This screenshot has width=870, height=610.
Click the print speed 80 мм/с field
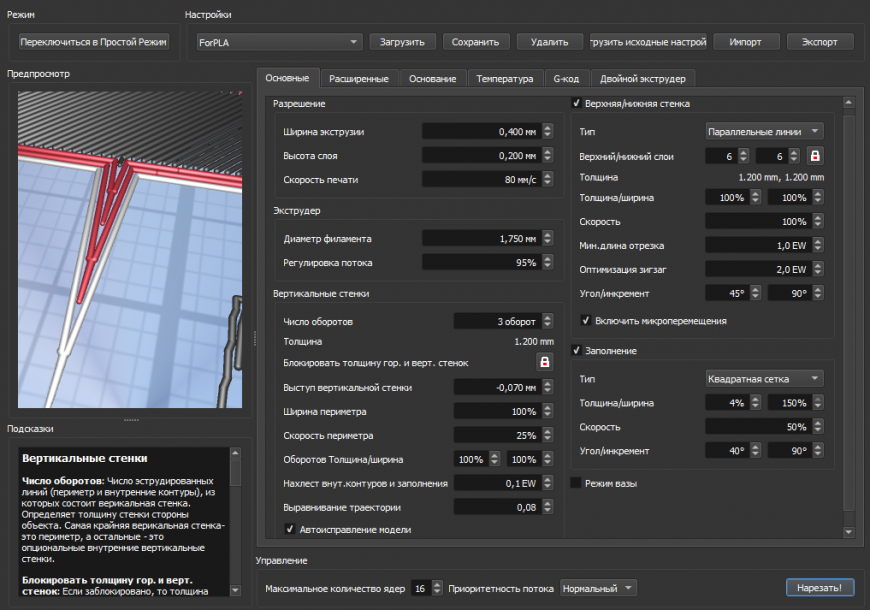click(x=482, y=179)
